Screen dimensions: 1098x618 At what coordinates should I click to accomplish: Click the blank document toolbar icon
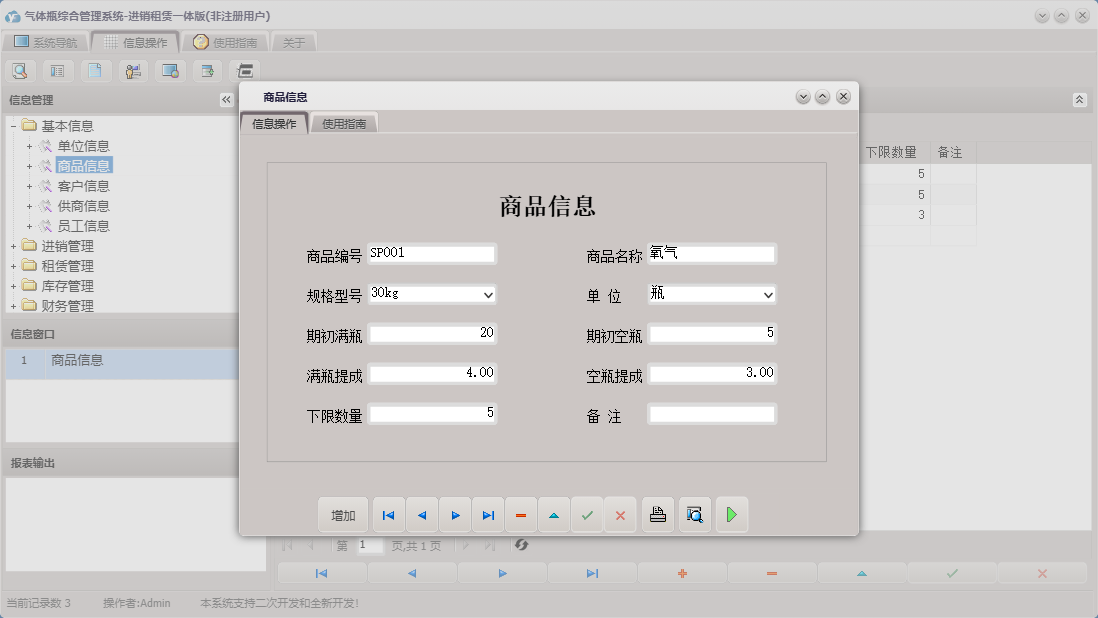[95, 71]
